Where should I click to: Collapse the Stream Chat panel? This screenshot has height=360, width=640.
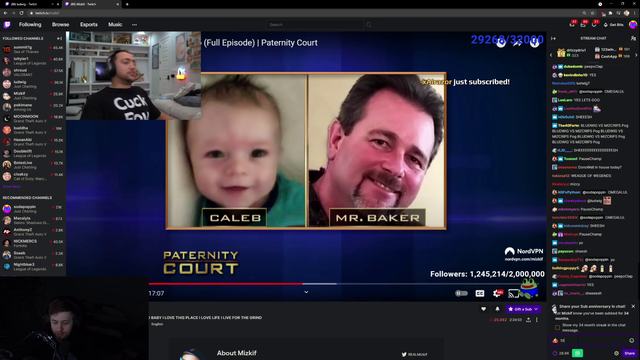tap(553, 38)
